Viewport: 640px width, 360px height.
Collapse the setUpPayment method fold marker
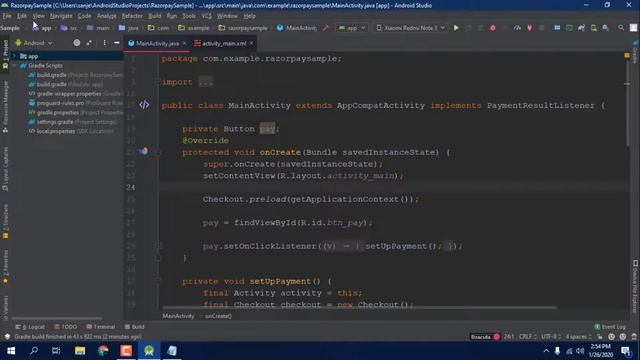click(x=159, y=281)
